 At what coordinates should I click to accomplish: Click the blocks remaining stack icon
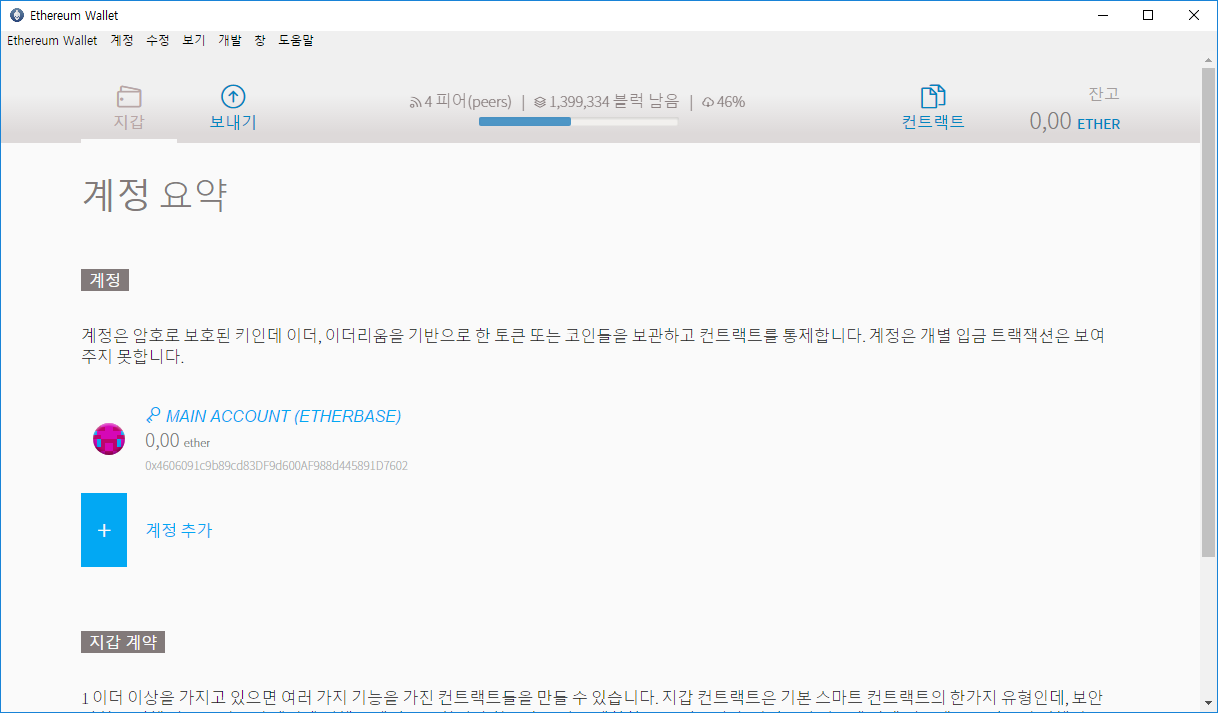pyautogui.click(x=540, y=102)
